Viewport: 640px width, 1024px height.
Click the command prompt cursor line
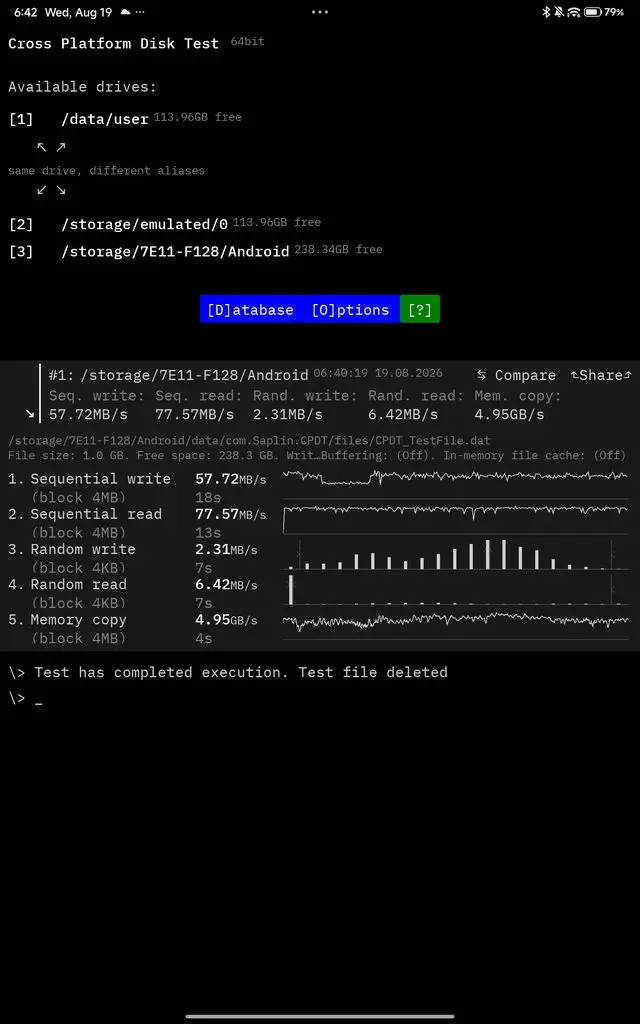(25, 699)
